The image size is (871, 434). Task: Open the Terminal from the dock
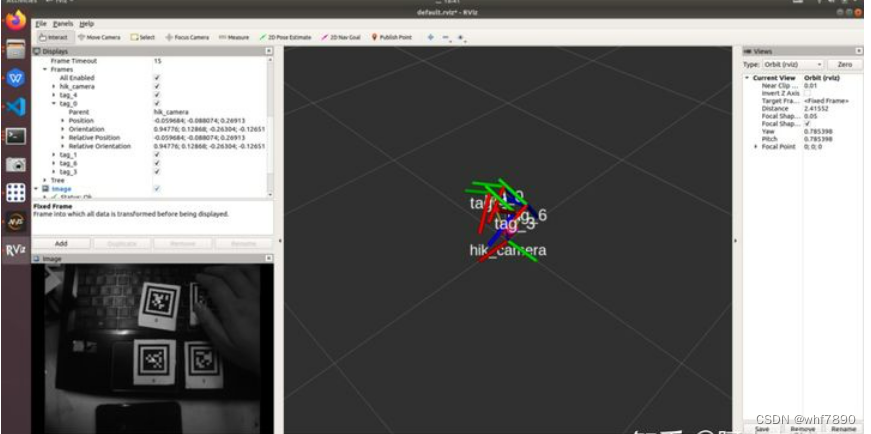pos(16,136)
